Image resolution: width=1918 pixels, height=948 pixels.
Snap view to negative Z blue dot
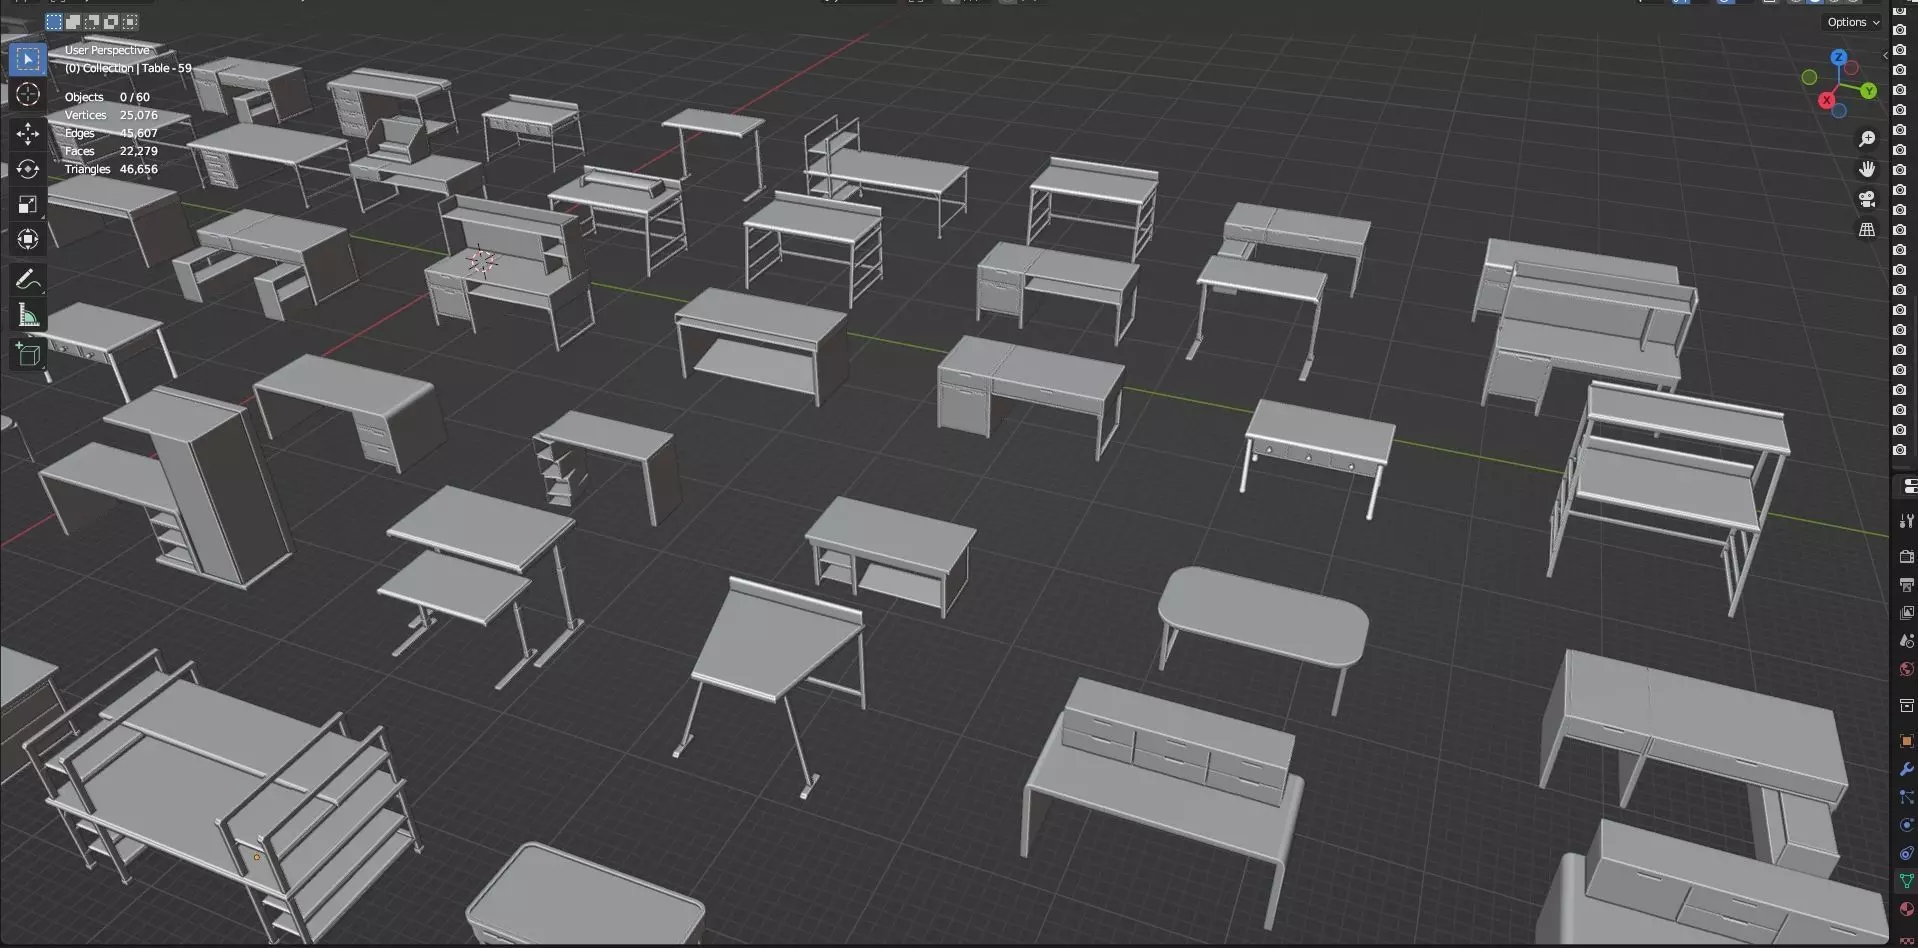click(x=1839, y=110)
